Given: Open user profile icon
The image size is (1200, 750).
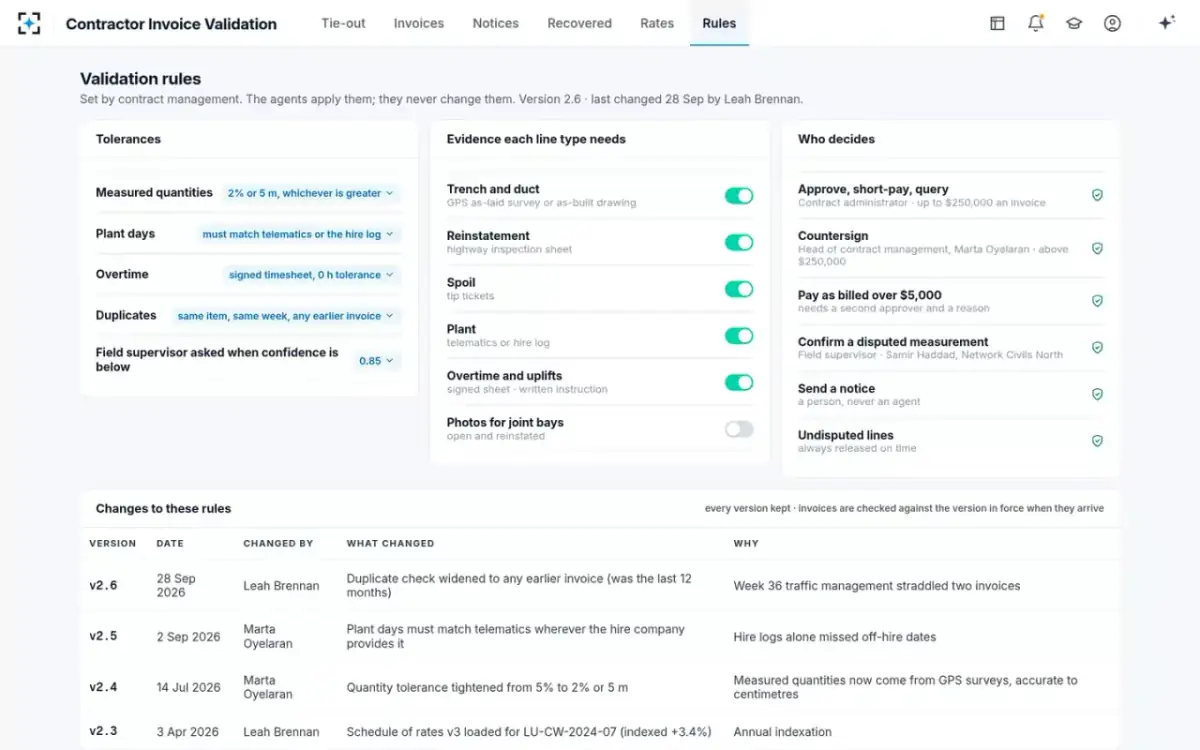Looking at the screenshot, I should pyautogui.click(x=1112, y=23).
